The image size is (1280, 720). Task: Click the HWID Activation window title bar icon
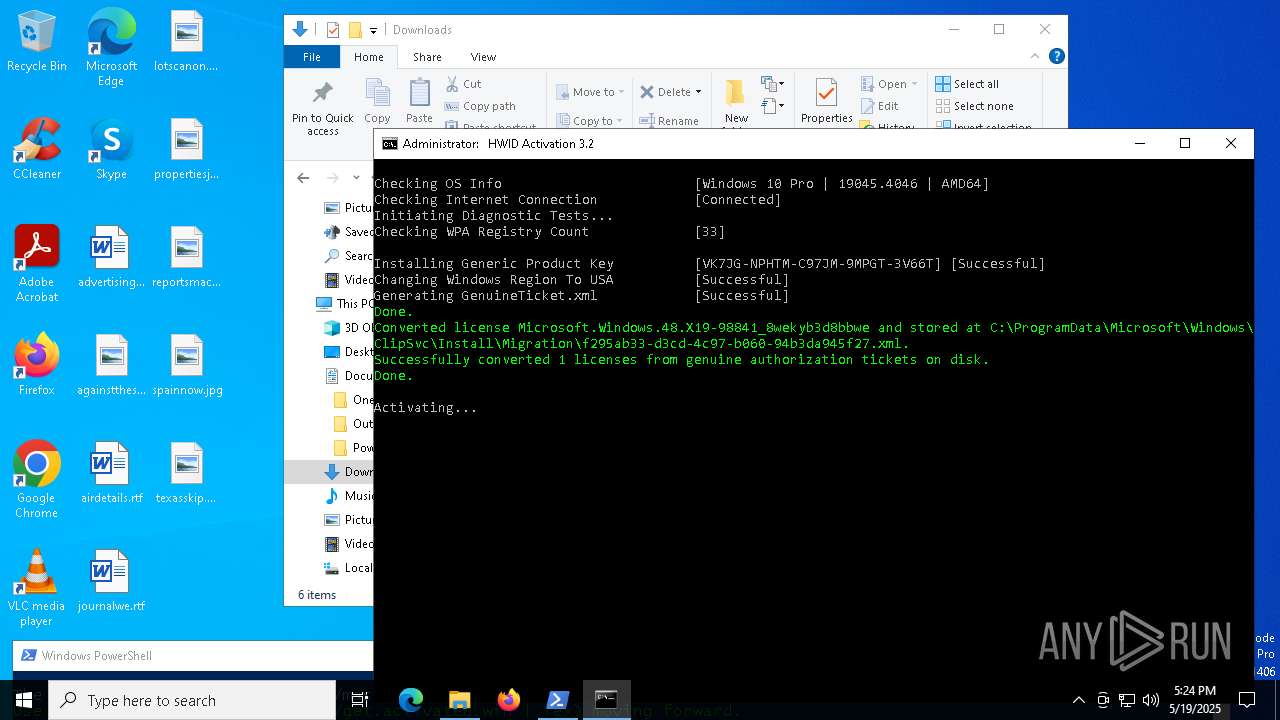point(390,144)
